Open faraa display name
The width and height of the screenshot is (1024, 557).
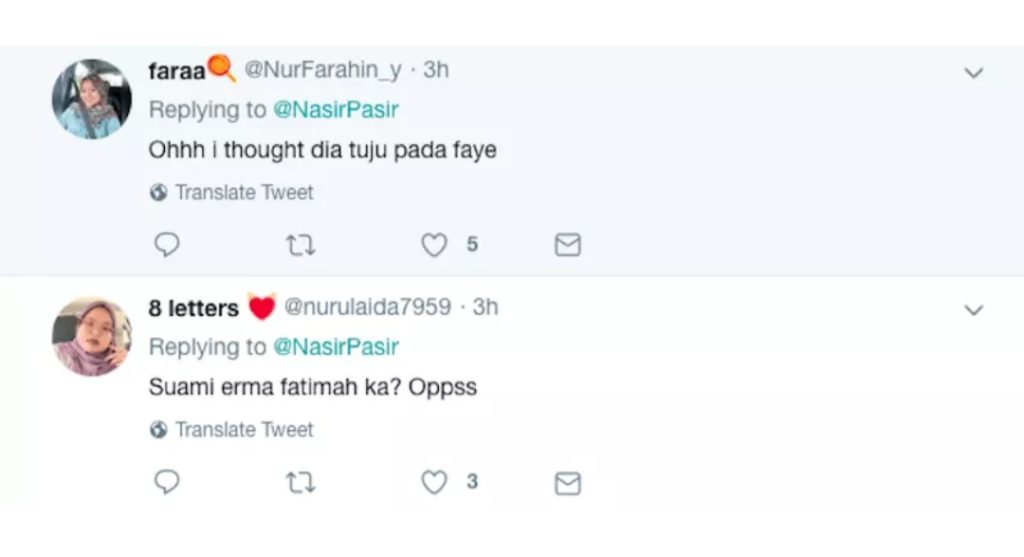coord(176,70)
